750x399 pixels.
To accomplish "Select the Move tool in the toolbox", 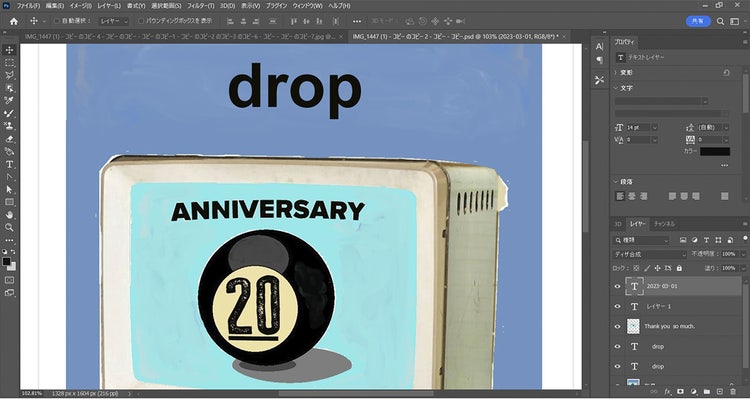I will [x=9, y=50].
